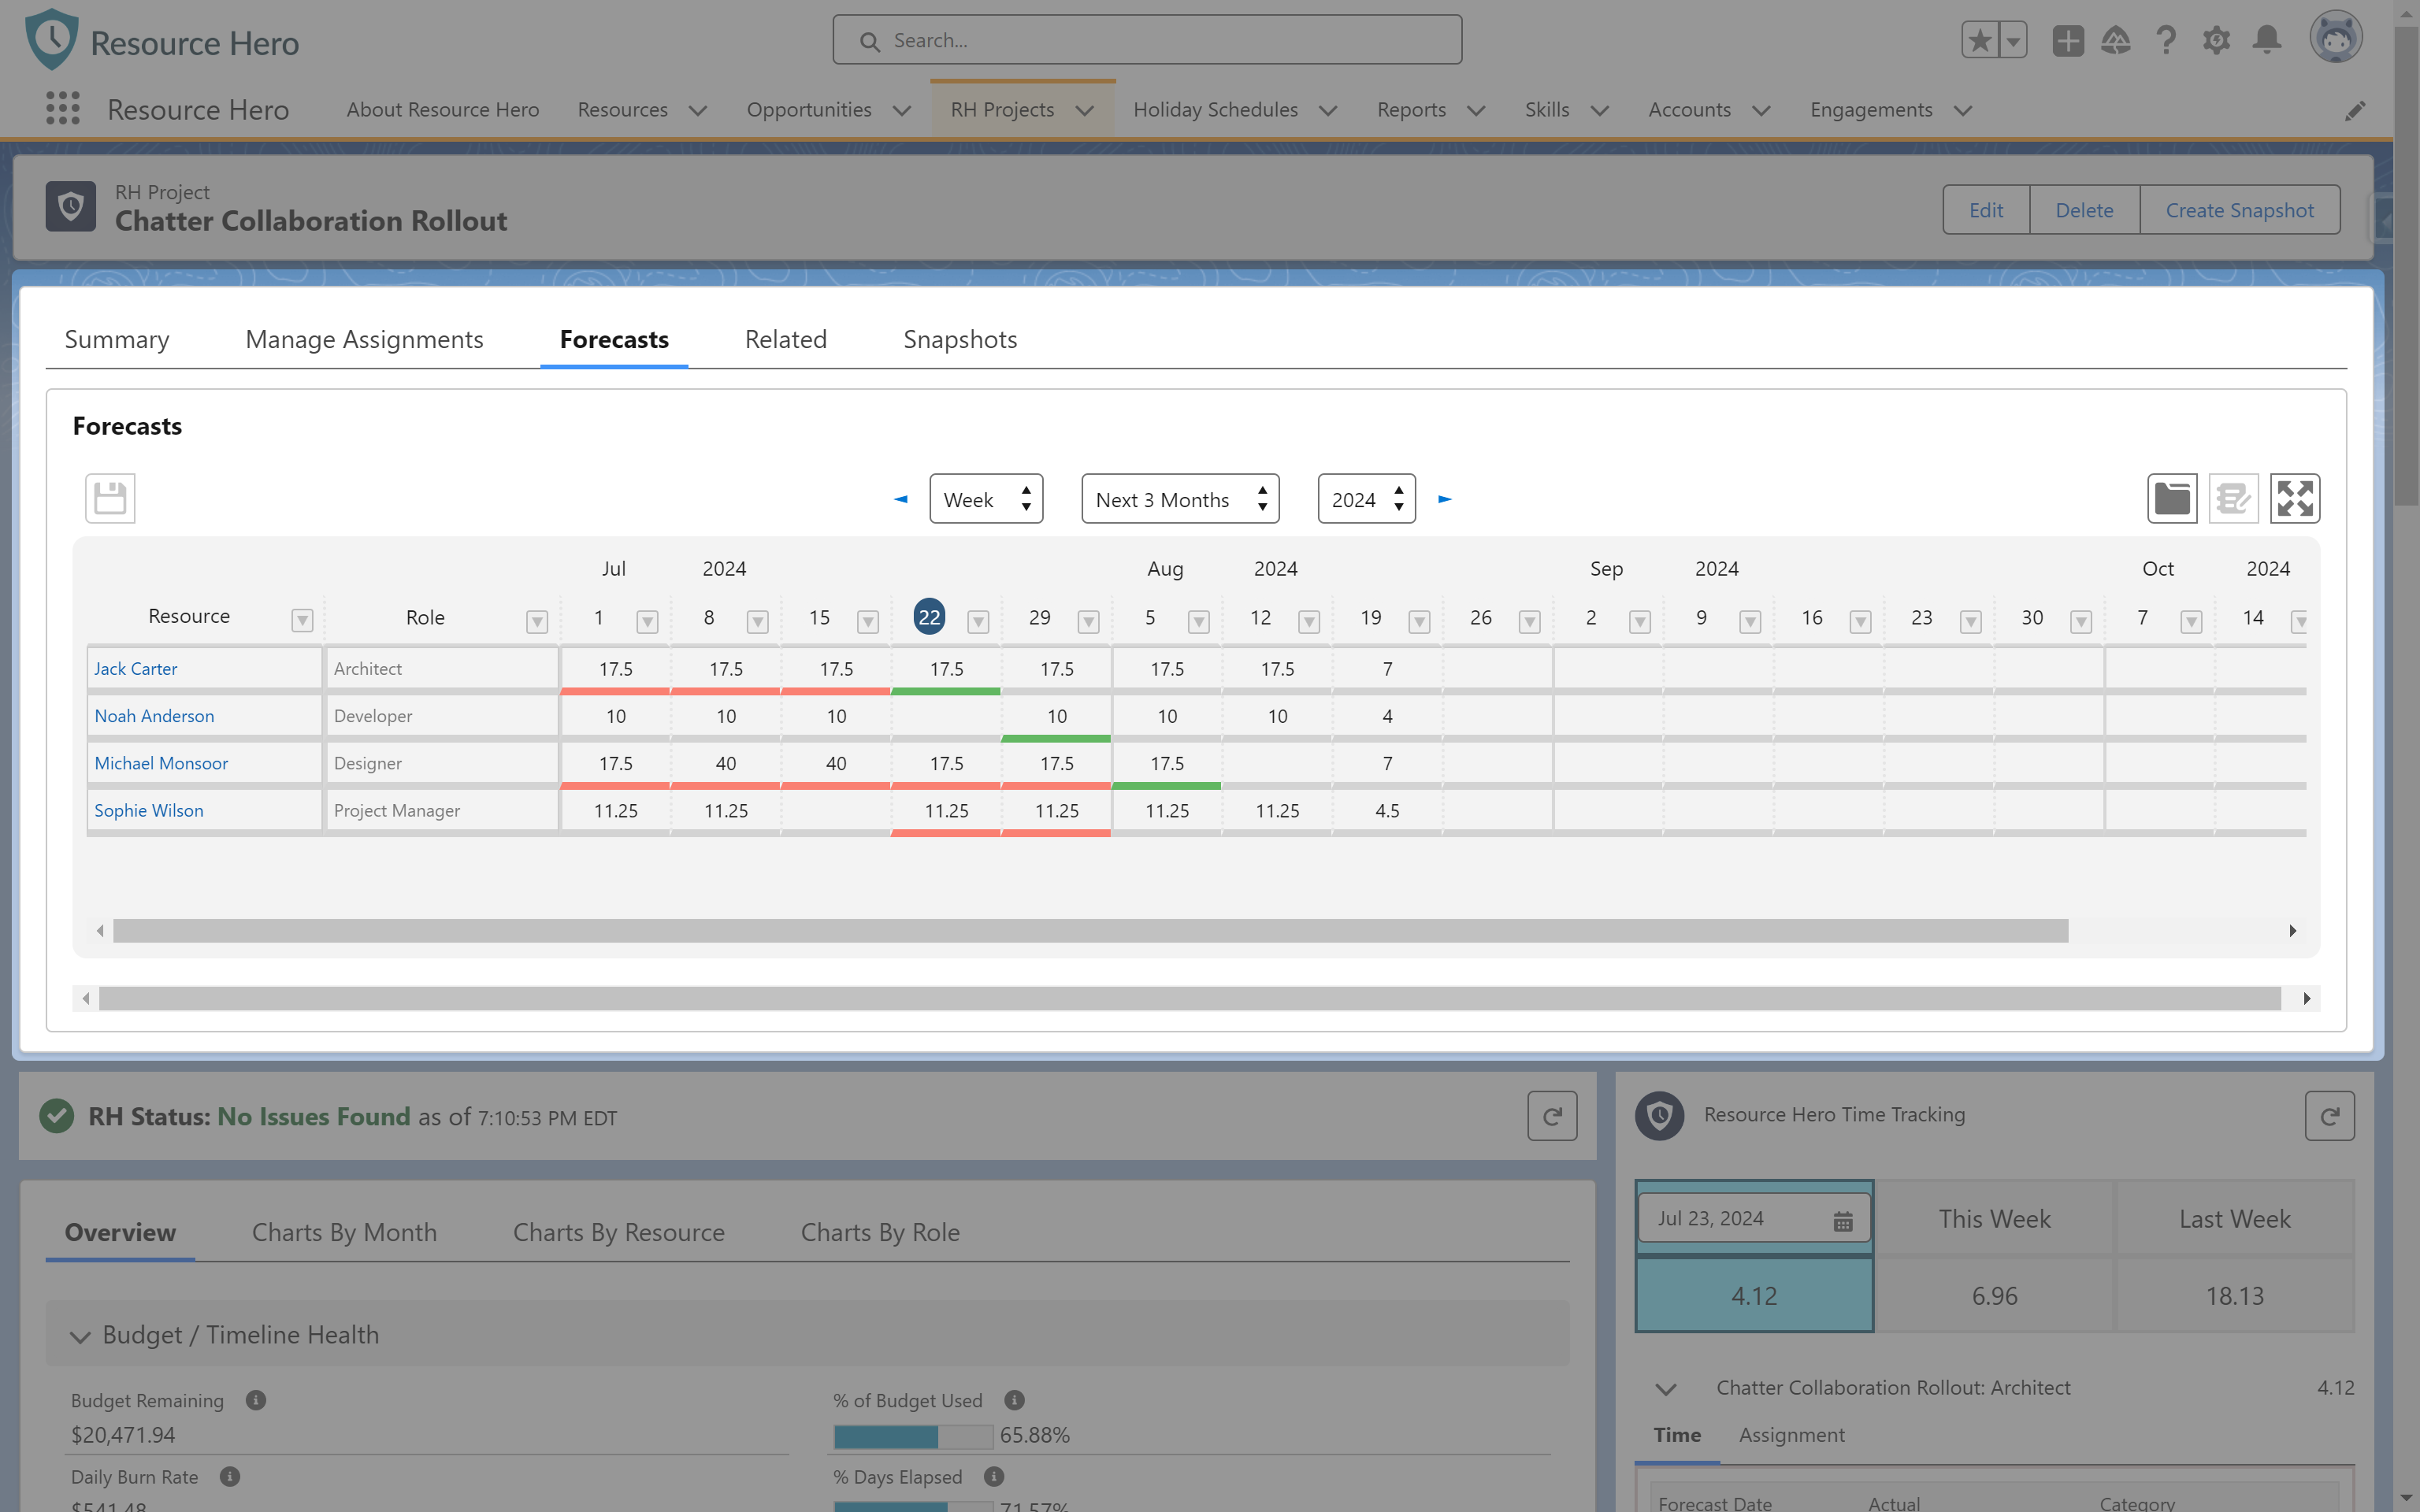Click Jack Carter's week 22 forecast cell
The height and width of the screenshot is (1512, 2420).
point(946,668)
